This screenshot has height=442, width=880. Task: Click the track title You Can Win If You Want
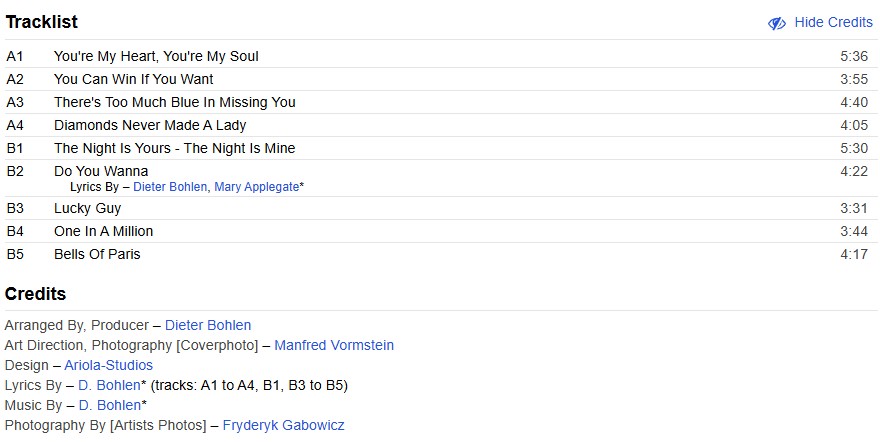133,79
